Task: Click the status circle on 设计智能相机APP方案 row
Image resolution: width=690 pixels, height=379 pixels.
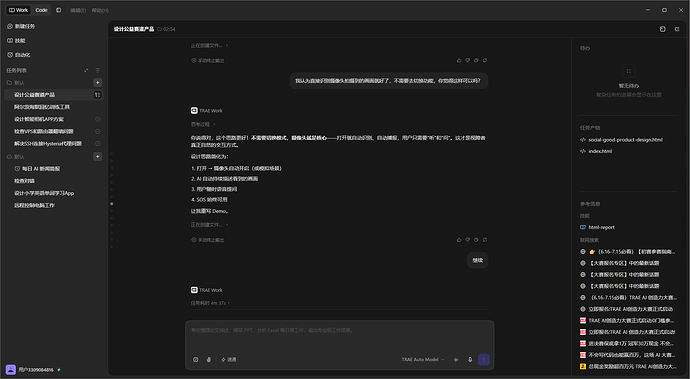Action: pyautogui.click(x=98, y=119)
